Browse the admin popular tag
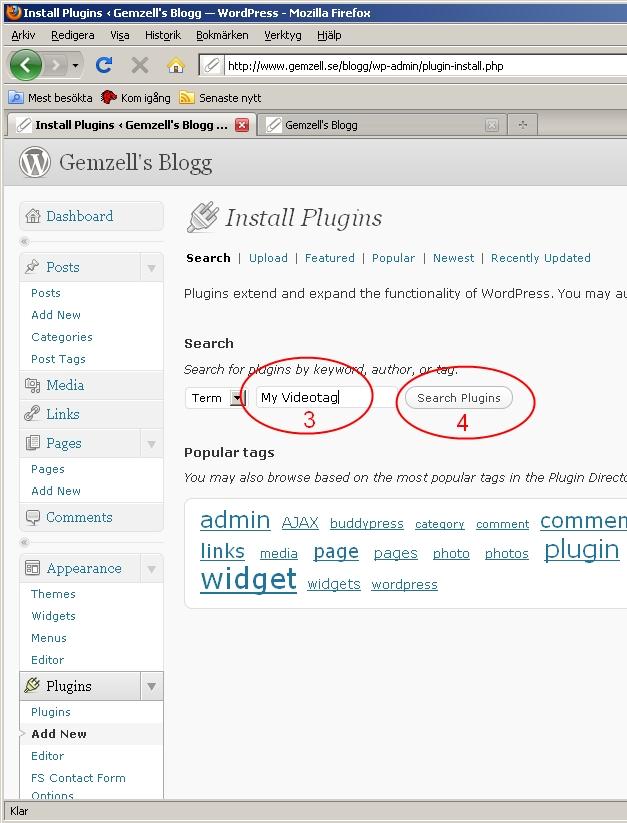The height and width of the screenshot is (823, 627). (235, 520)
